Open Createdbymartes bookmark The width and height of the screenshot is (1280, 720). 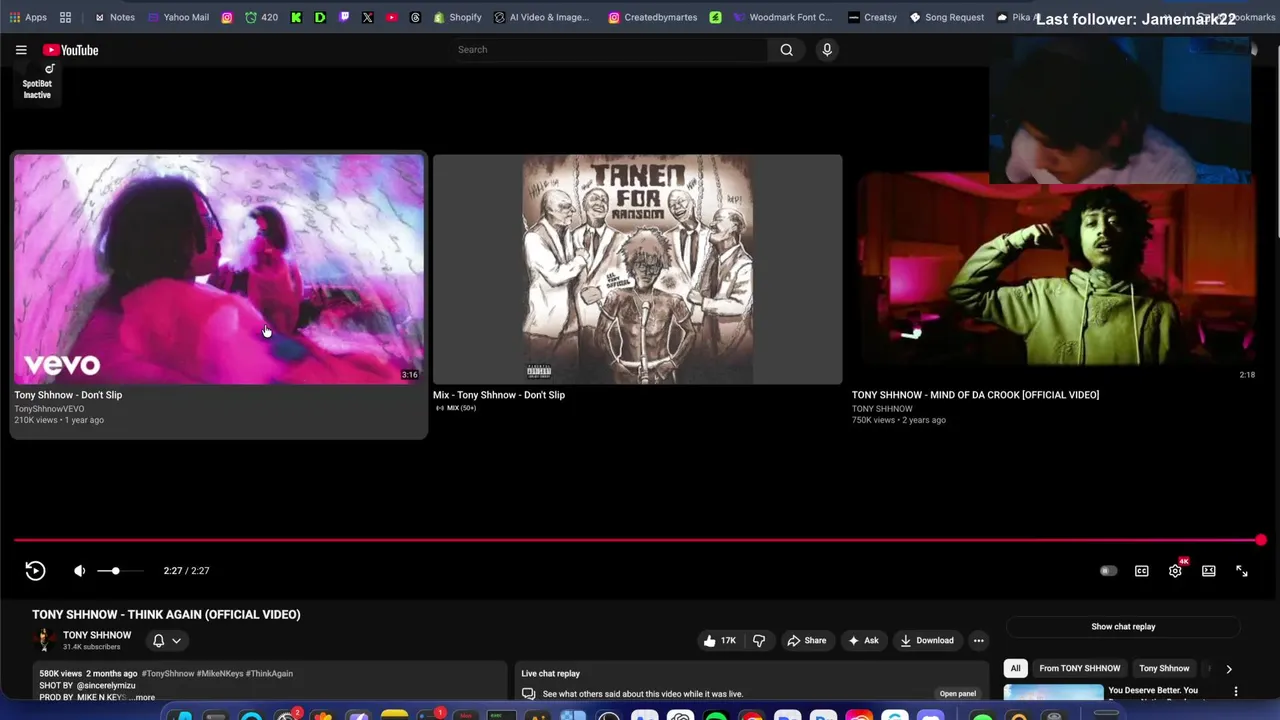click(653, 17)
